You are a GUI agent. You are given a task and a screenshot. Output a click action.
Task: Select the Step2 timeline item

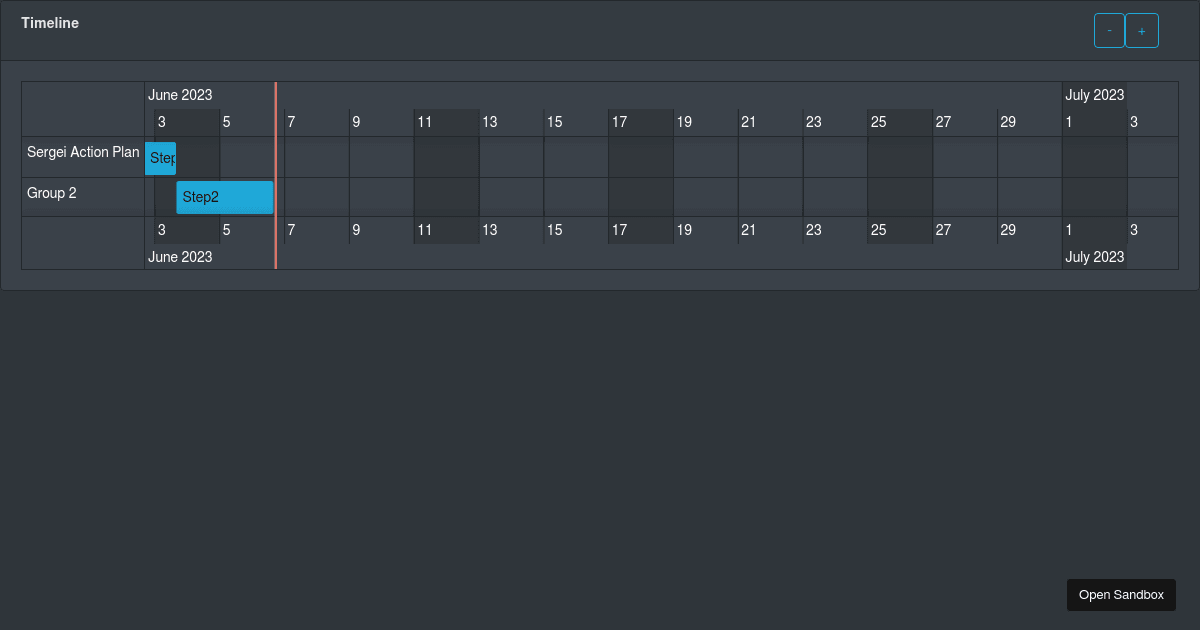[x=224, y=197]
